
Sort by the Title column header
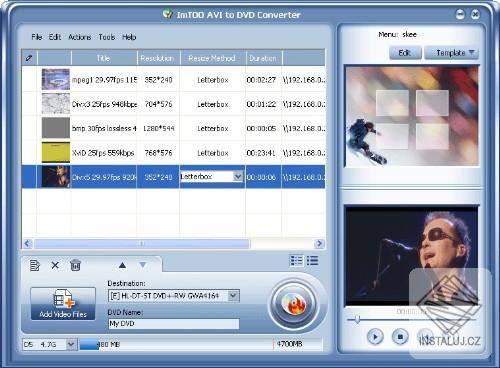(104, 58)
